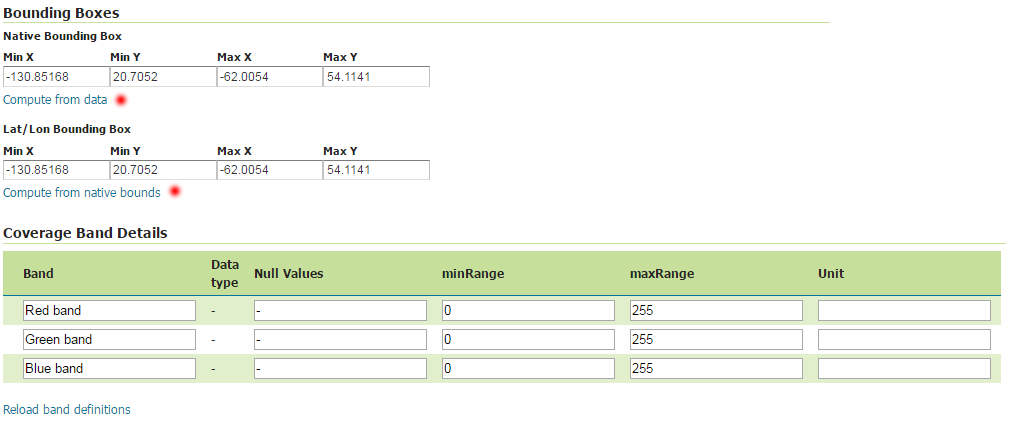Select the Red band maxRange field
Screen dimensions: 1022x427
[x=716, y=310]
